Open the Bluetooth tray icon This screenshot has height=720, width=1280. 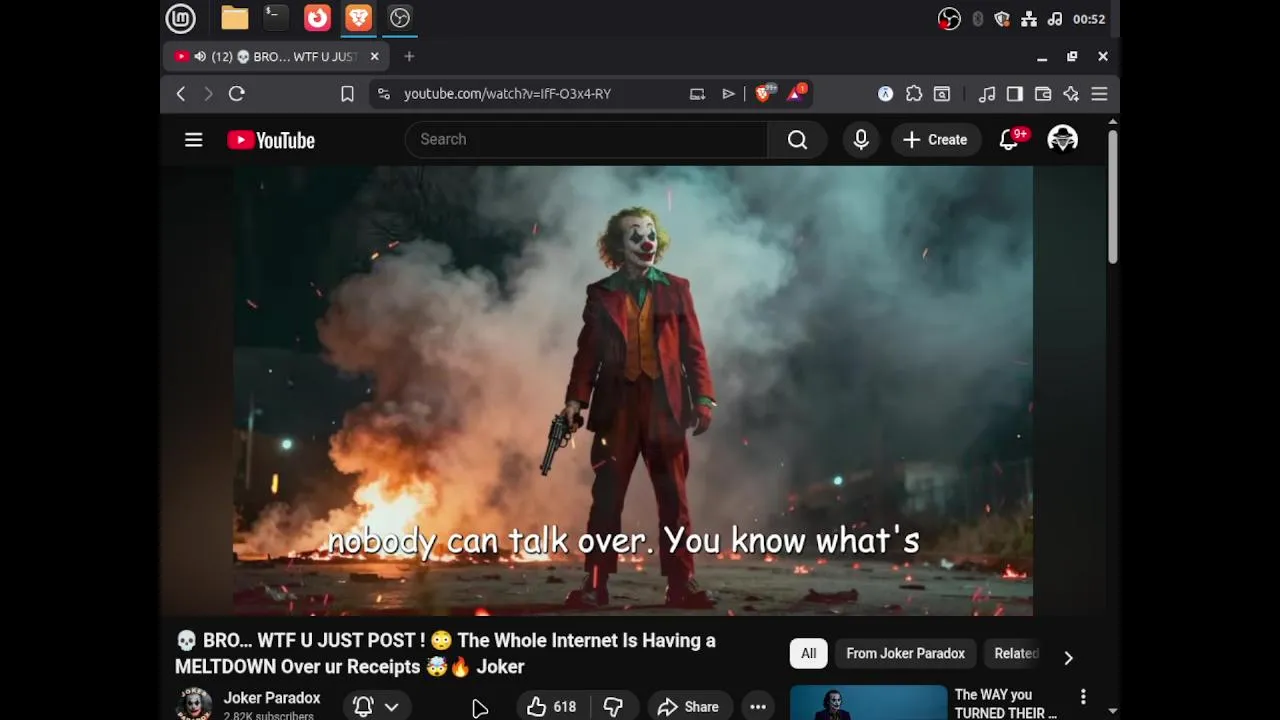tap(977, 19)
